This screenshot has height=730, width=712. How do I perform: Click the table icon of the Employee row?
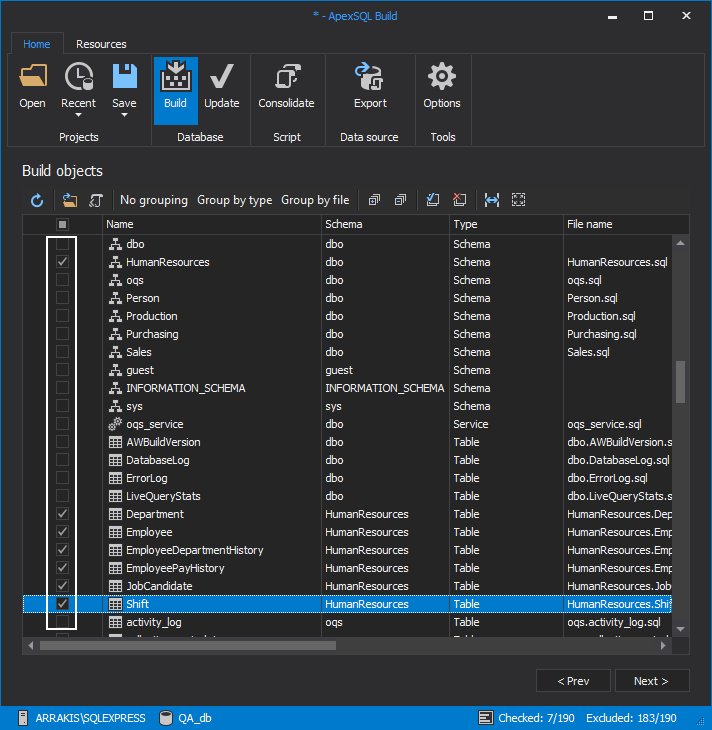pyautogui.click(x=115, y=532)
